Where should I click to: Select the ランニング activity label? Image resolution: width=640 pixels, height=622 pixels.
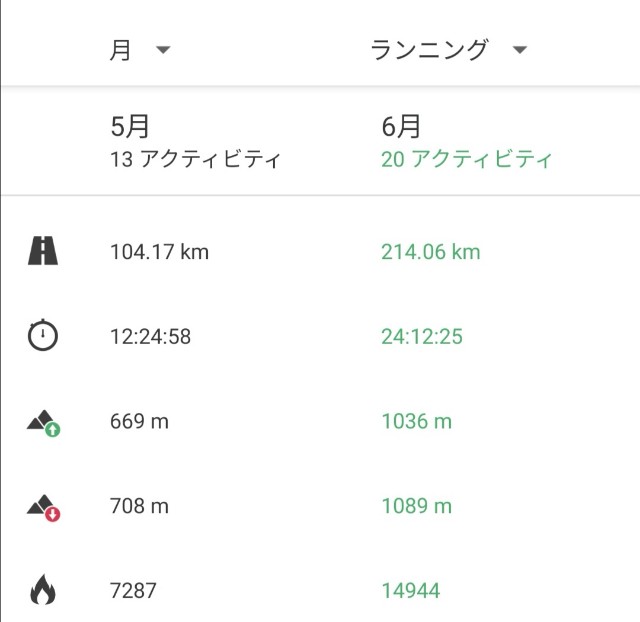(x=429, y=50)
